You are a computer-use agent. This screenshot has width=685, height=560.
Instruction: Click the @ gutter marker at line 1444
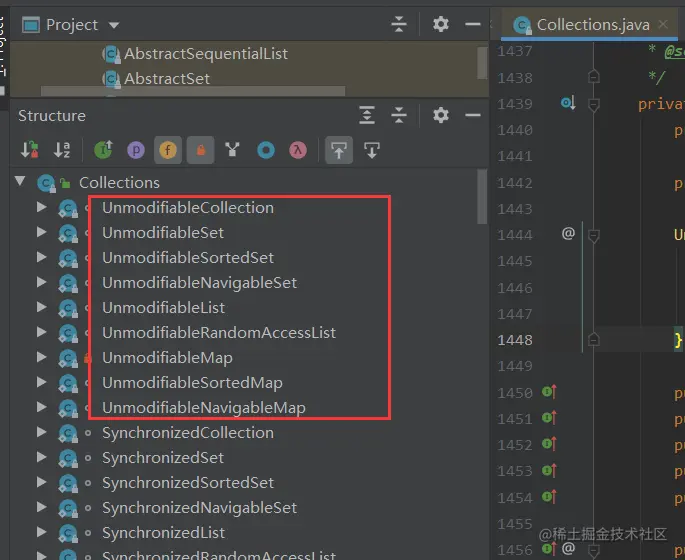coord(568,234)
